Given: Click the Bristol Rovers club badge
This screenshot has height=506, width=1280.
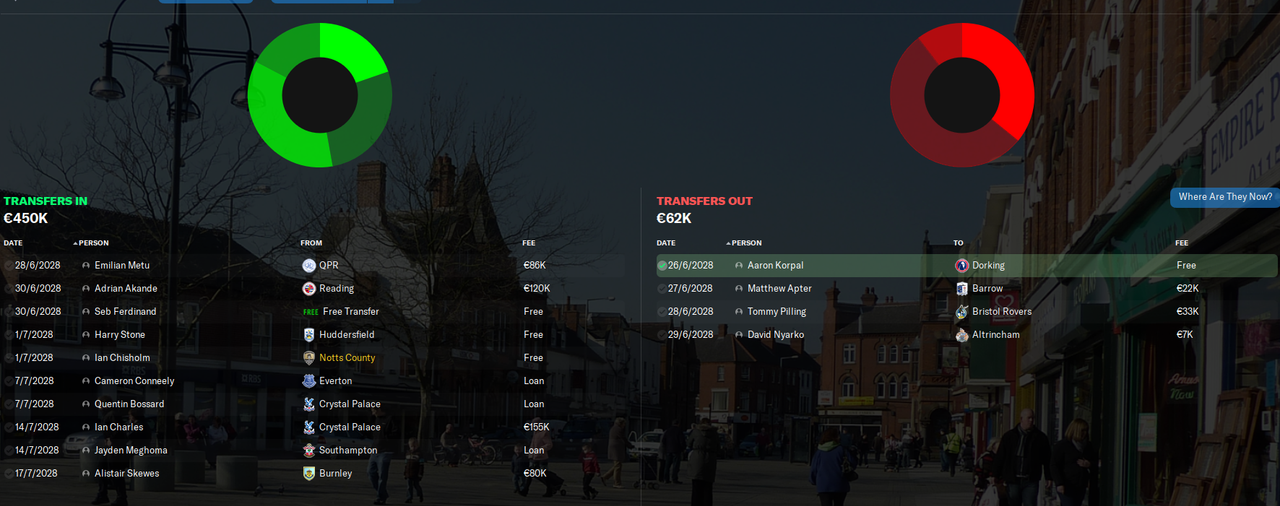Looking at the screenshot, I should pyautogui.click(x=962, y=312).
